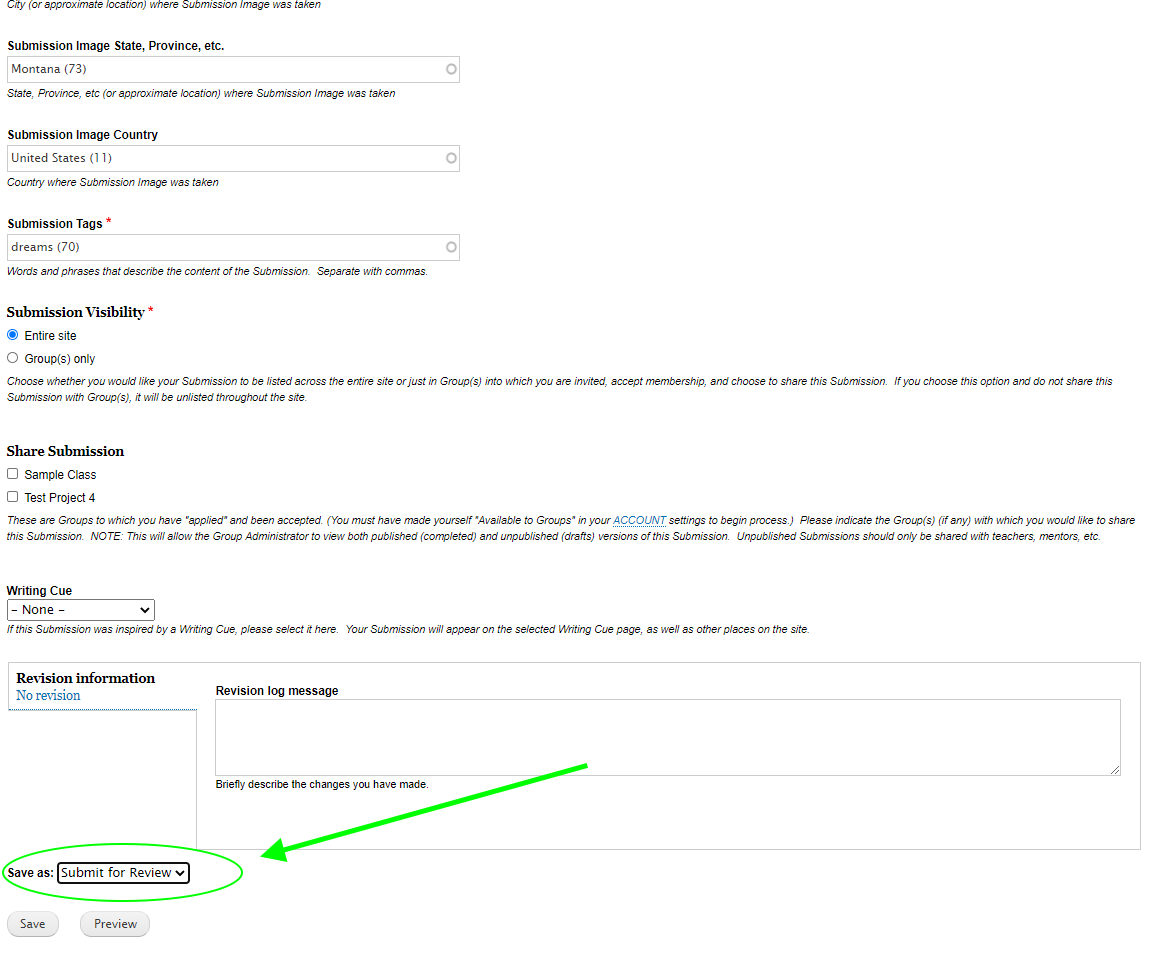Image resolution: width=1157 pixels, height=961 pixels.
Task: Follow the ACCOUNT settings link
Action: 639,521
